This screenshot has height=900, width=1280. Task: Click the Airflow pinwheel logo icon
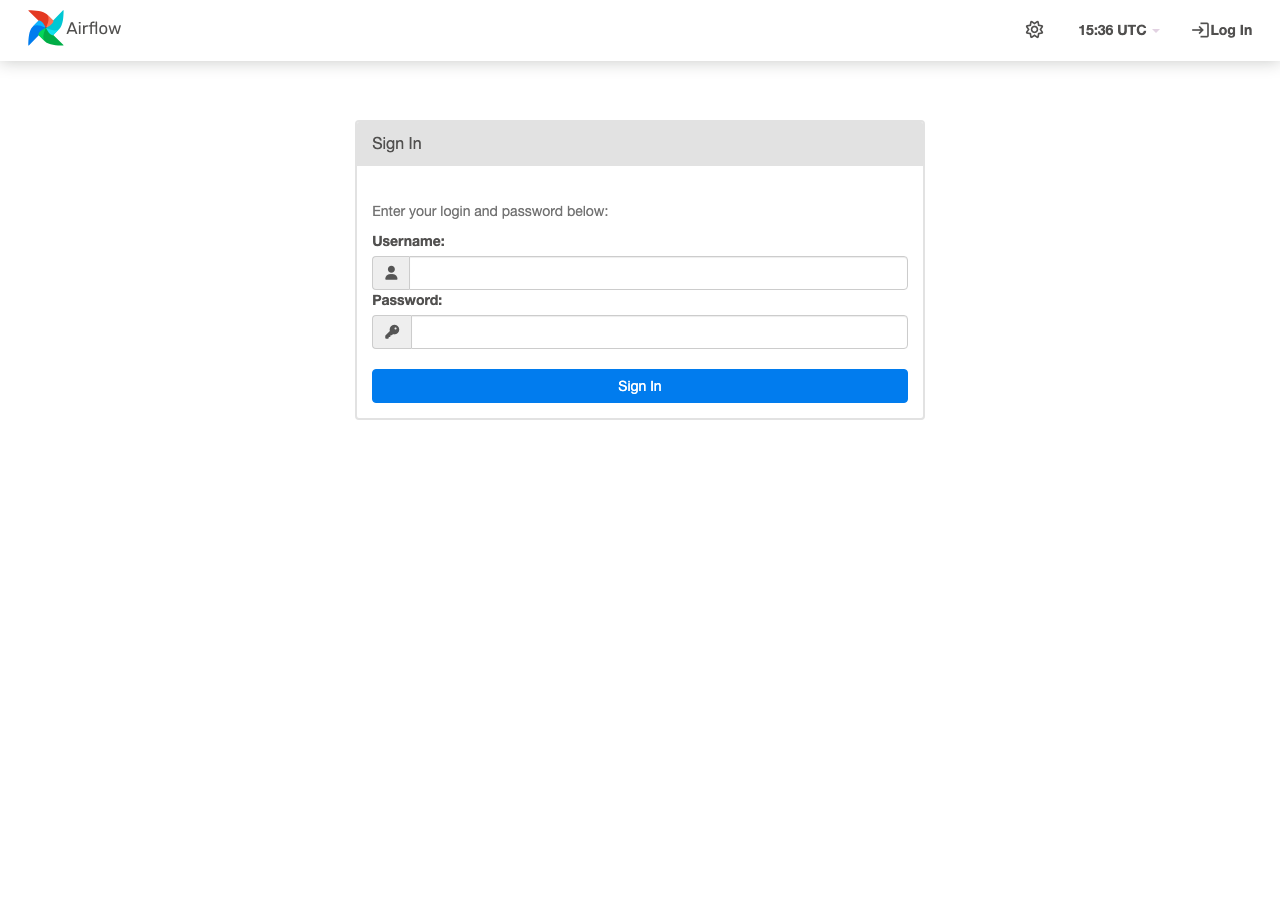[45, 27]
